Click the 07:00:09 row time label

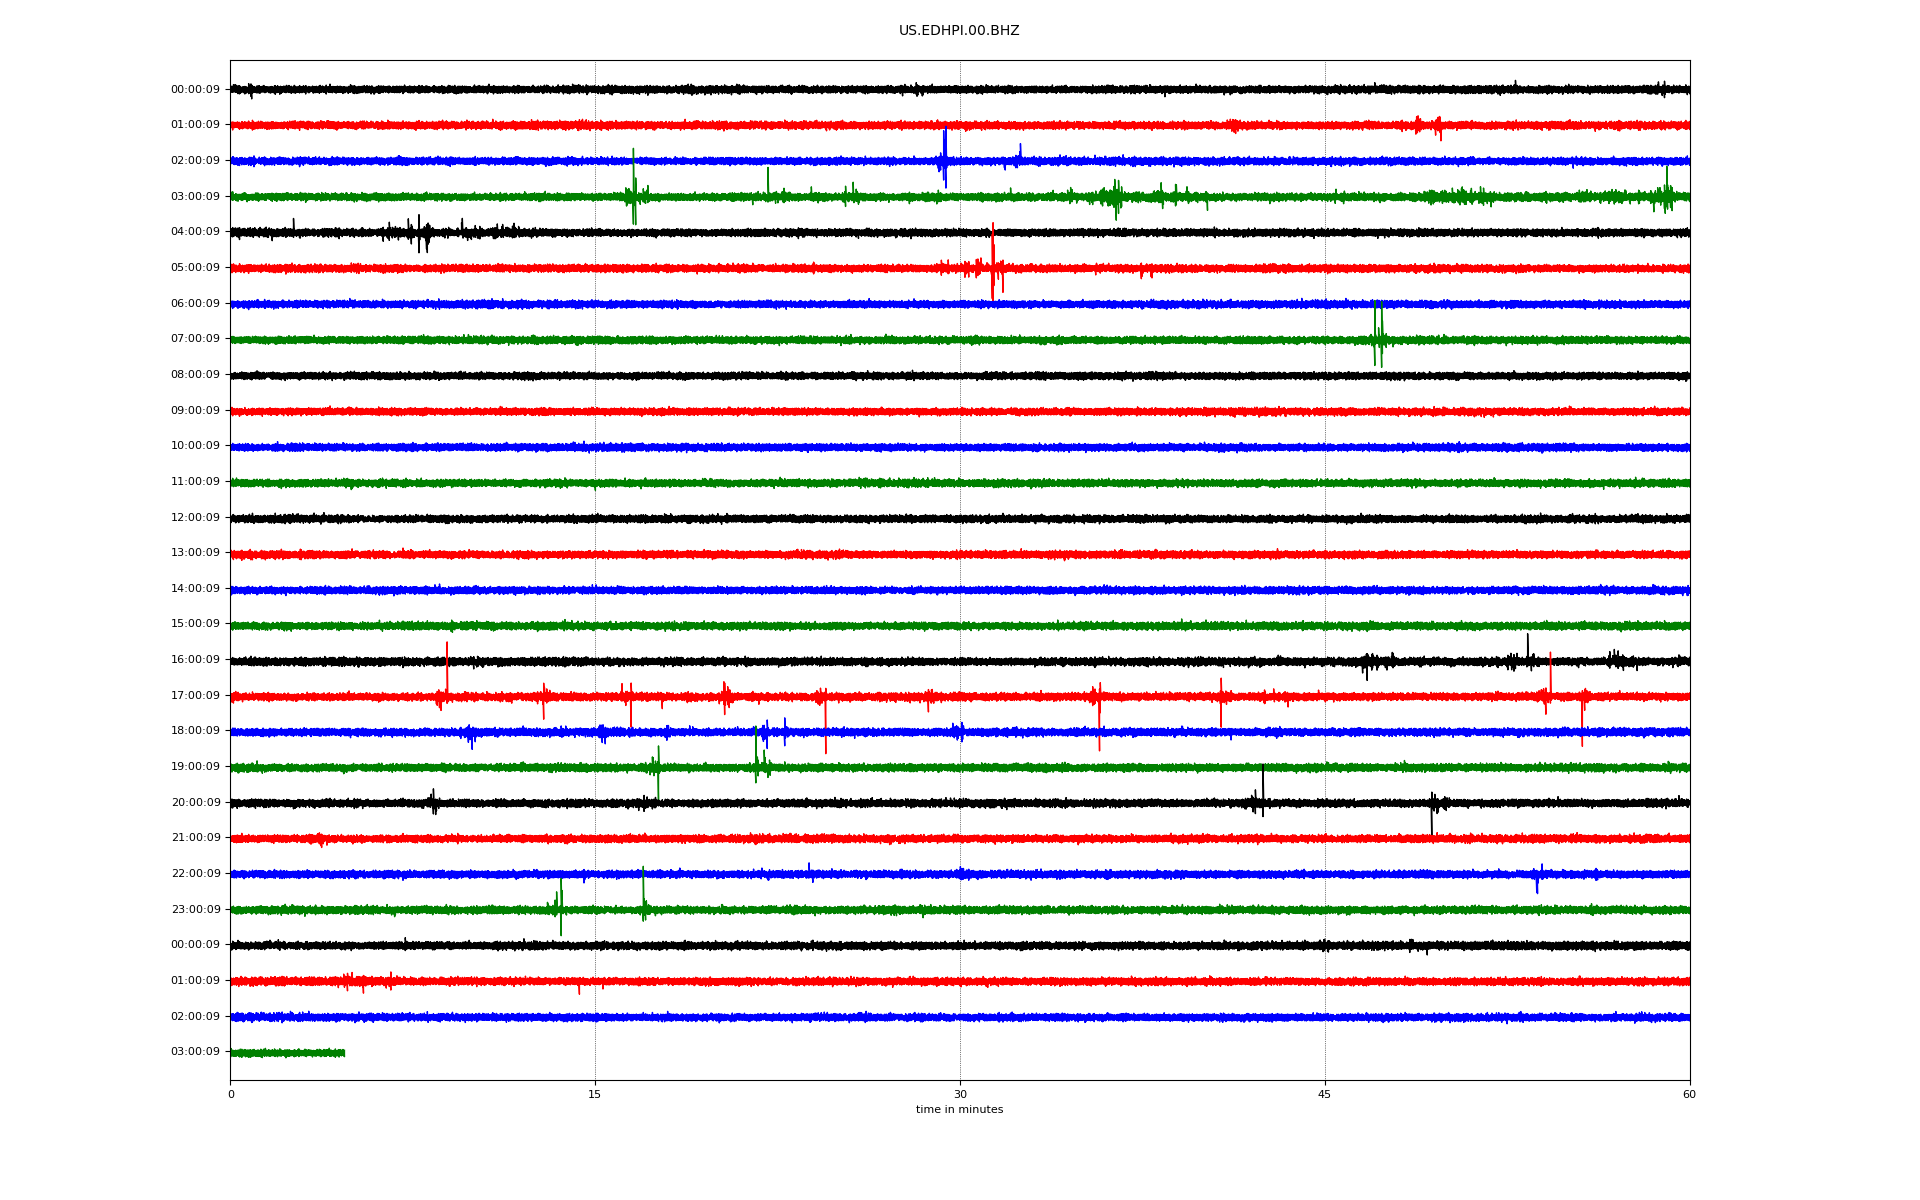coord(195,339)
